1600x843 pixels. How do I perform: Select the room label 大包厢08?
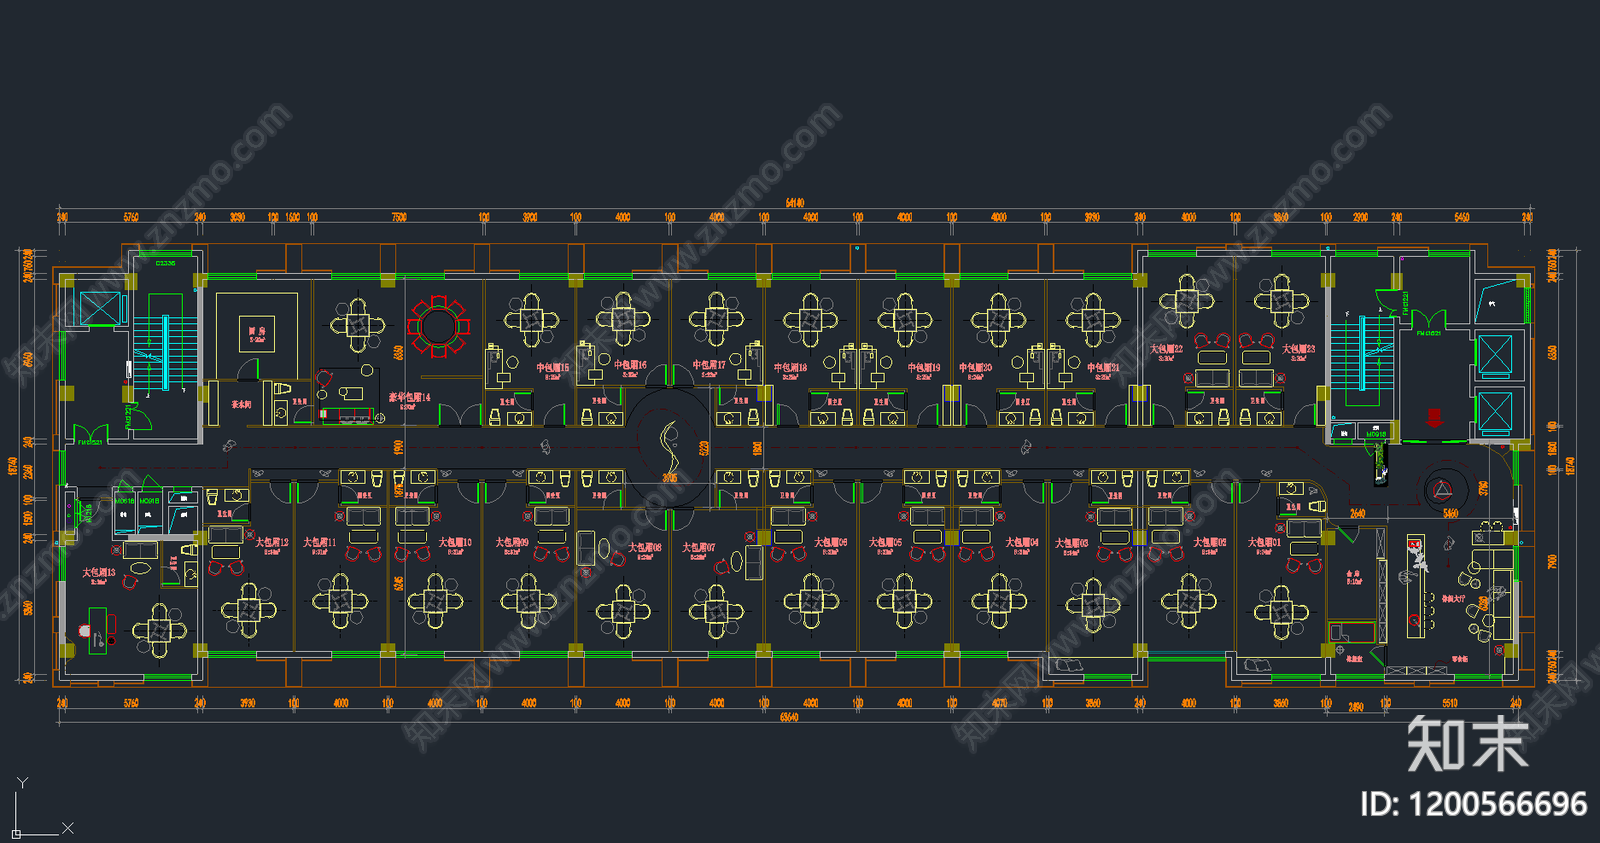click(x=645, y=547)
